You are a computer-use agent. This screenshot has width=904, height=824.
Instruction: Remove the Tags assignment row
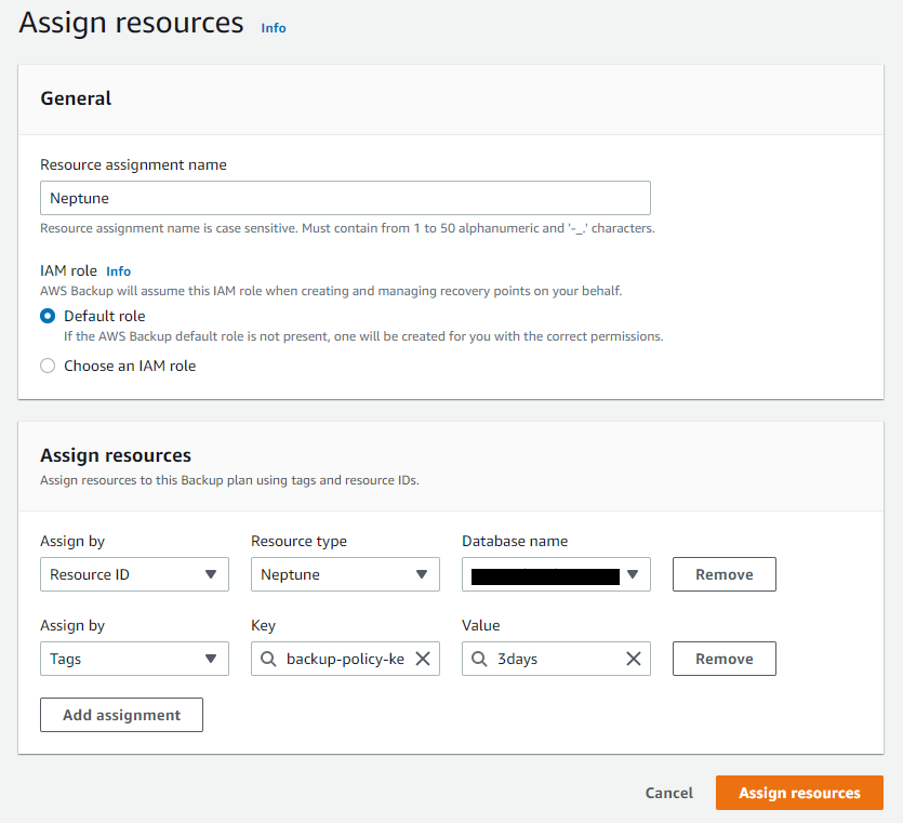point(723,658)
